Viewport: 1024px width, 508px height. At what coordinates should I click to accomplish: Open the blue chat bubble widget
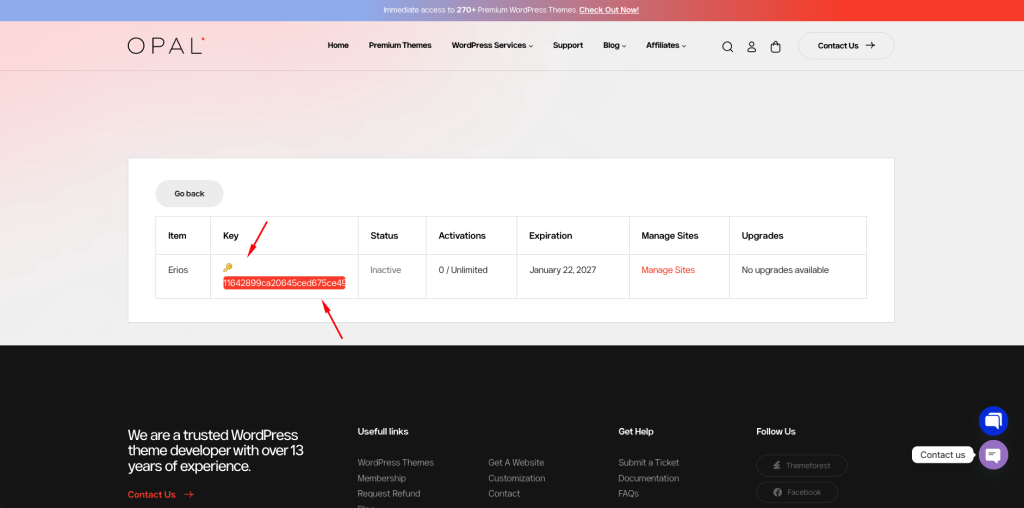(x=993, y=421)
